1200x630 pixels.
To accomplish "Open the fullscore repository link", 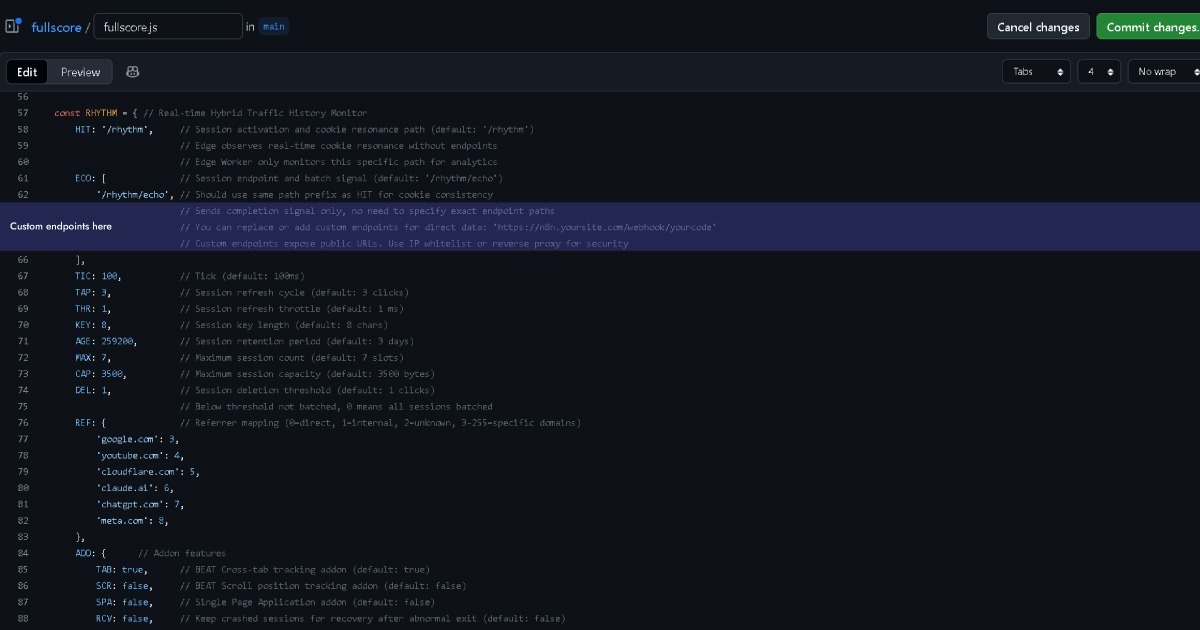I will click(56, 27).
